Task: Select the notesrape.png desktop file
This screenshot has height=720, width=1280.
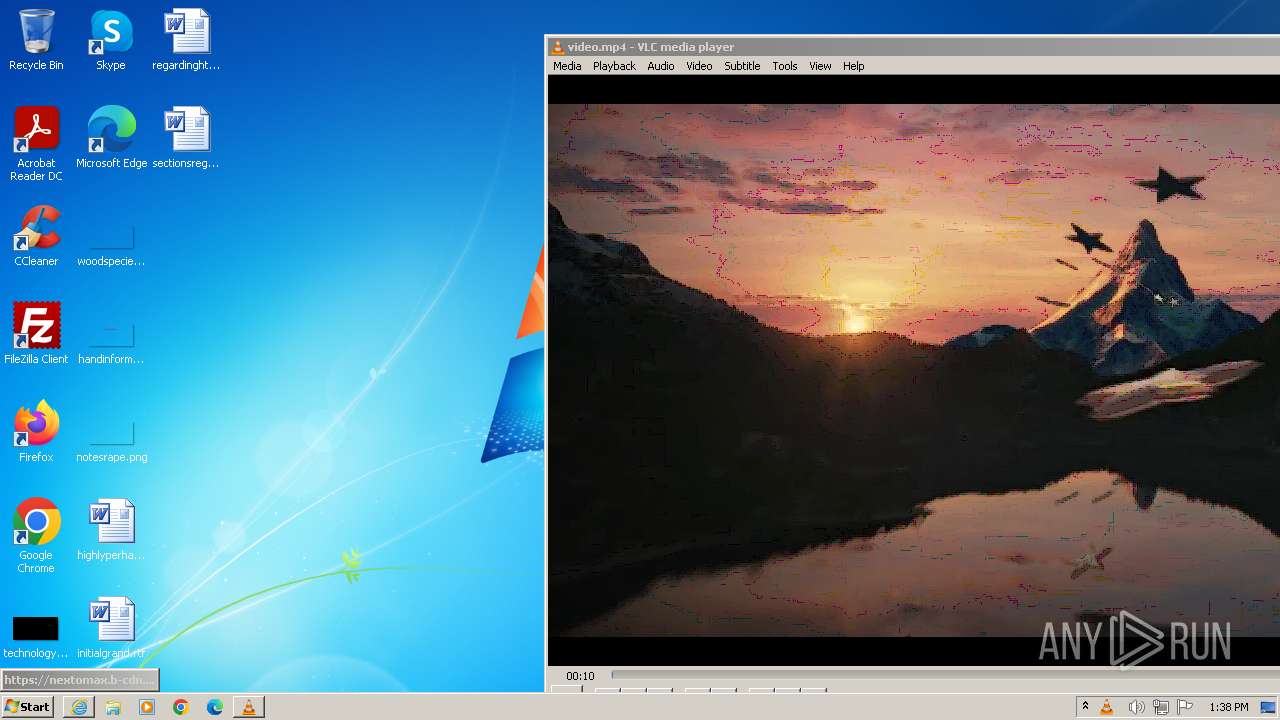Action: pos(111,442)
